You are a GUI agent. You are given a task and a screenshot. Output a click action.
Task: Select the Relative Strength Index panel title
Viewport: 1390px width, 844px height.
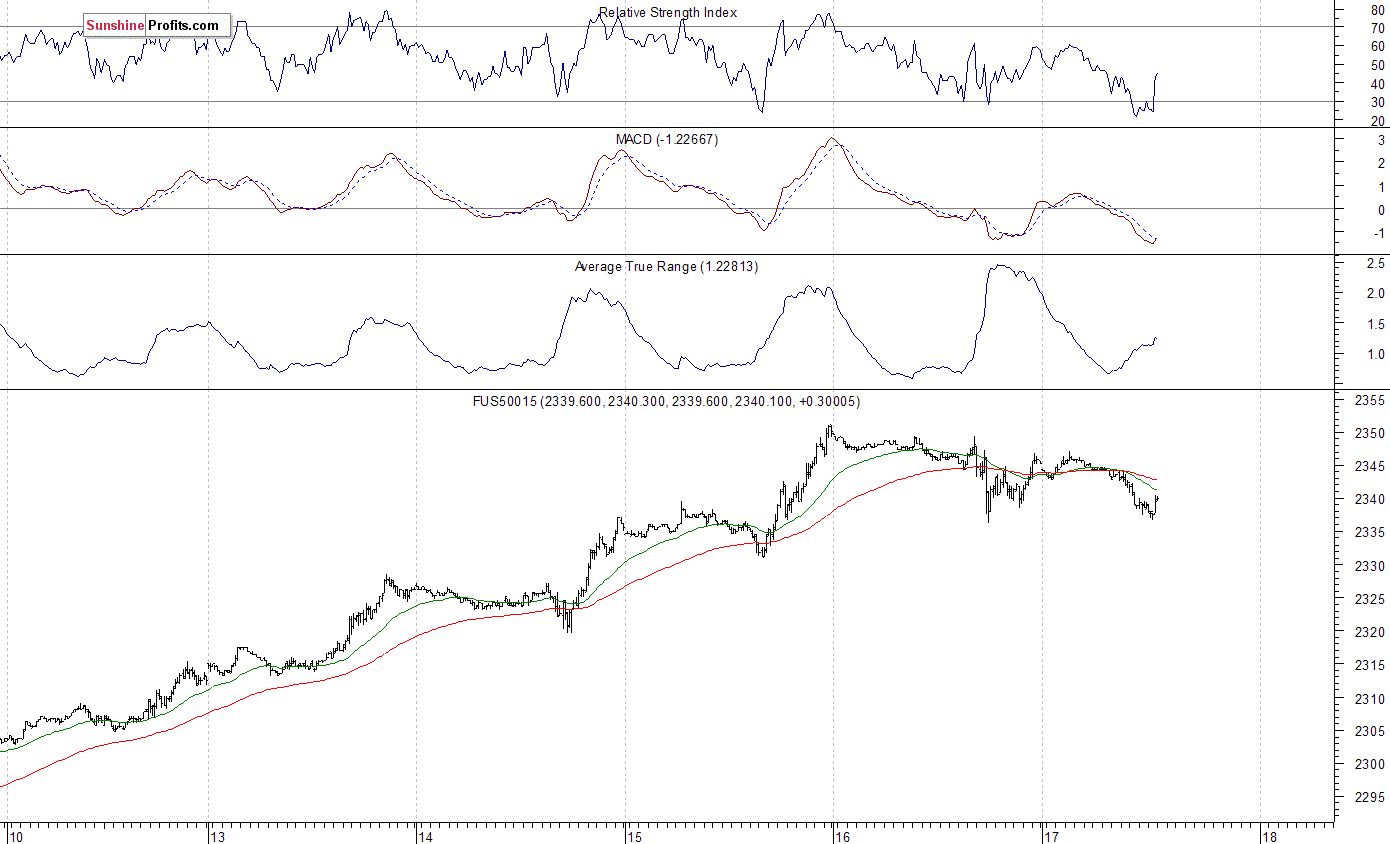click(x=668, y=13)
